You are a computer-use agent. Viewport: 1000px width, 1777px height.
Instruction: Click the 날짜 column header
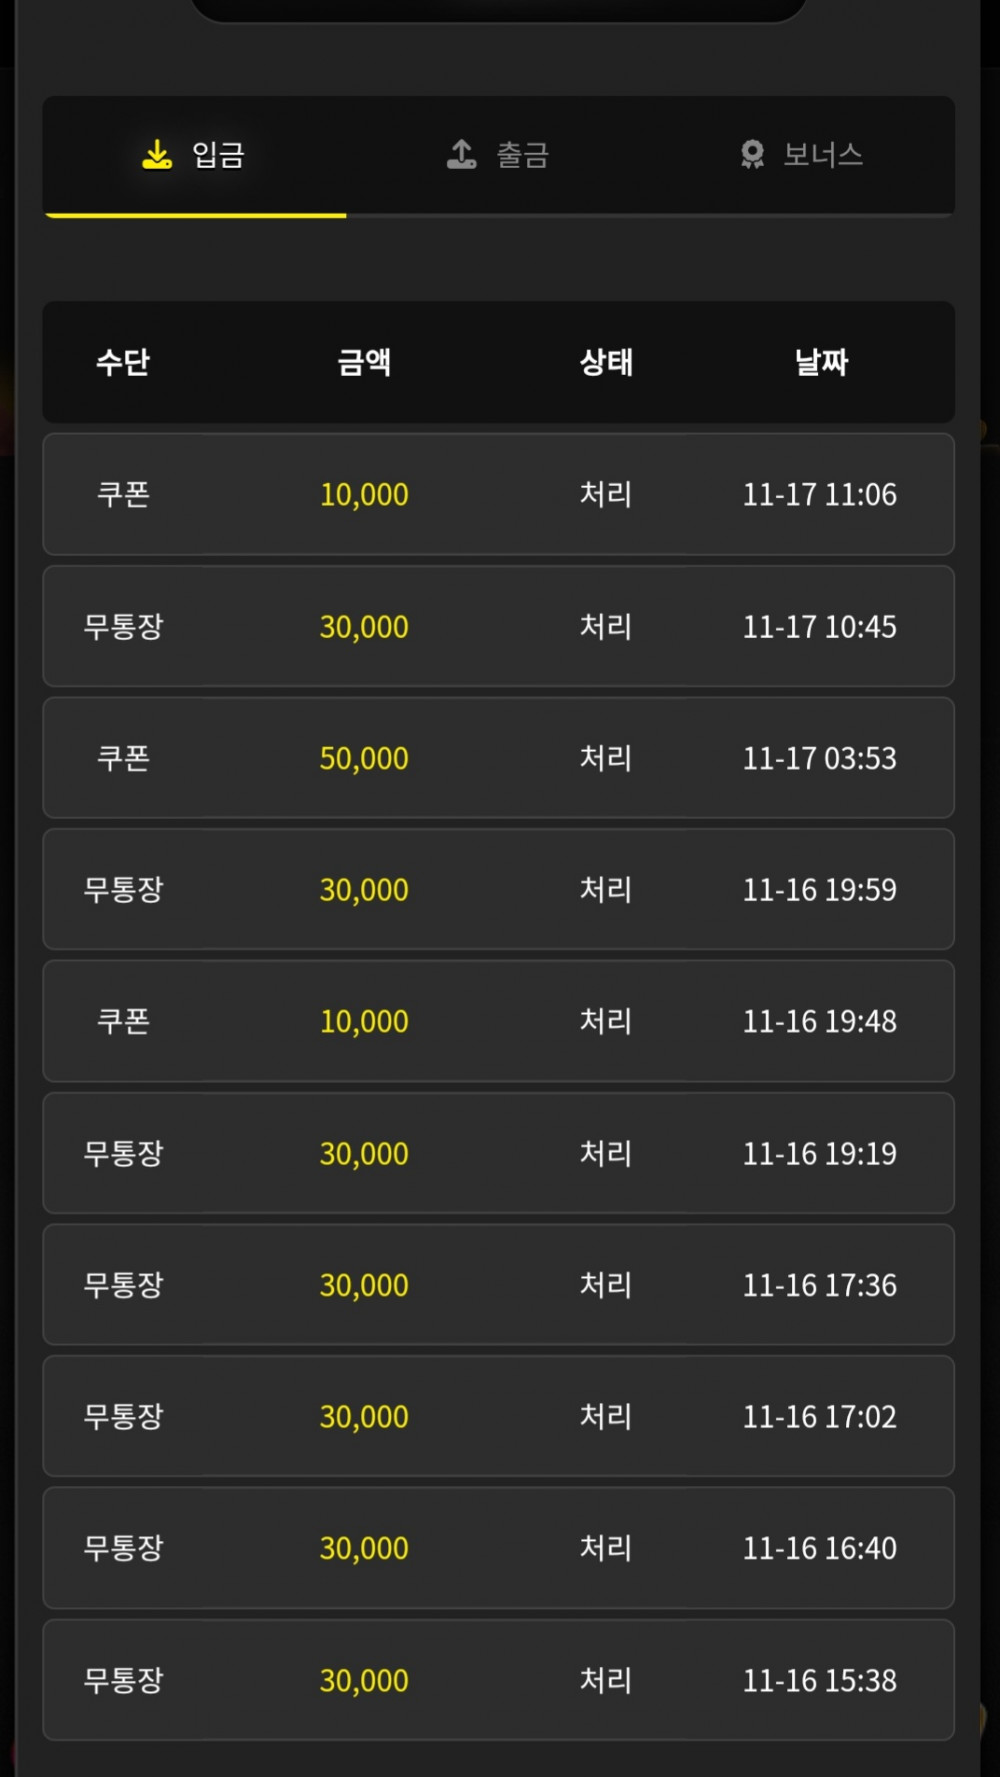821,362
